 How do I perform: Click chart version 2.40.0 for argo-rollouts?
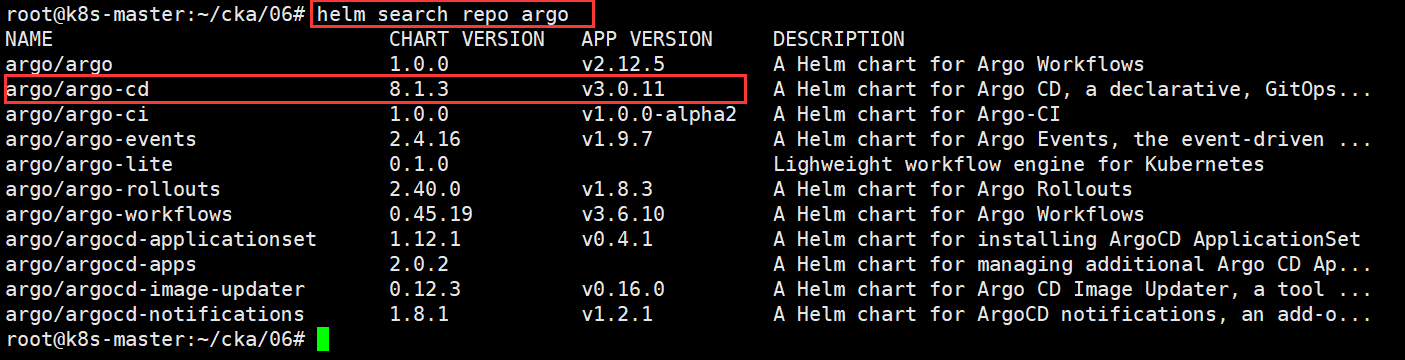pyautogui.click(x=425, y=190)
